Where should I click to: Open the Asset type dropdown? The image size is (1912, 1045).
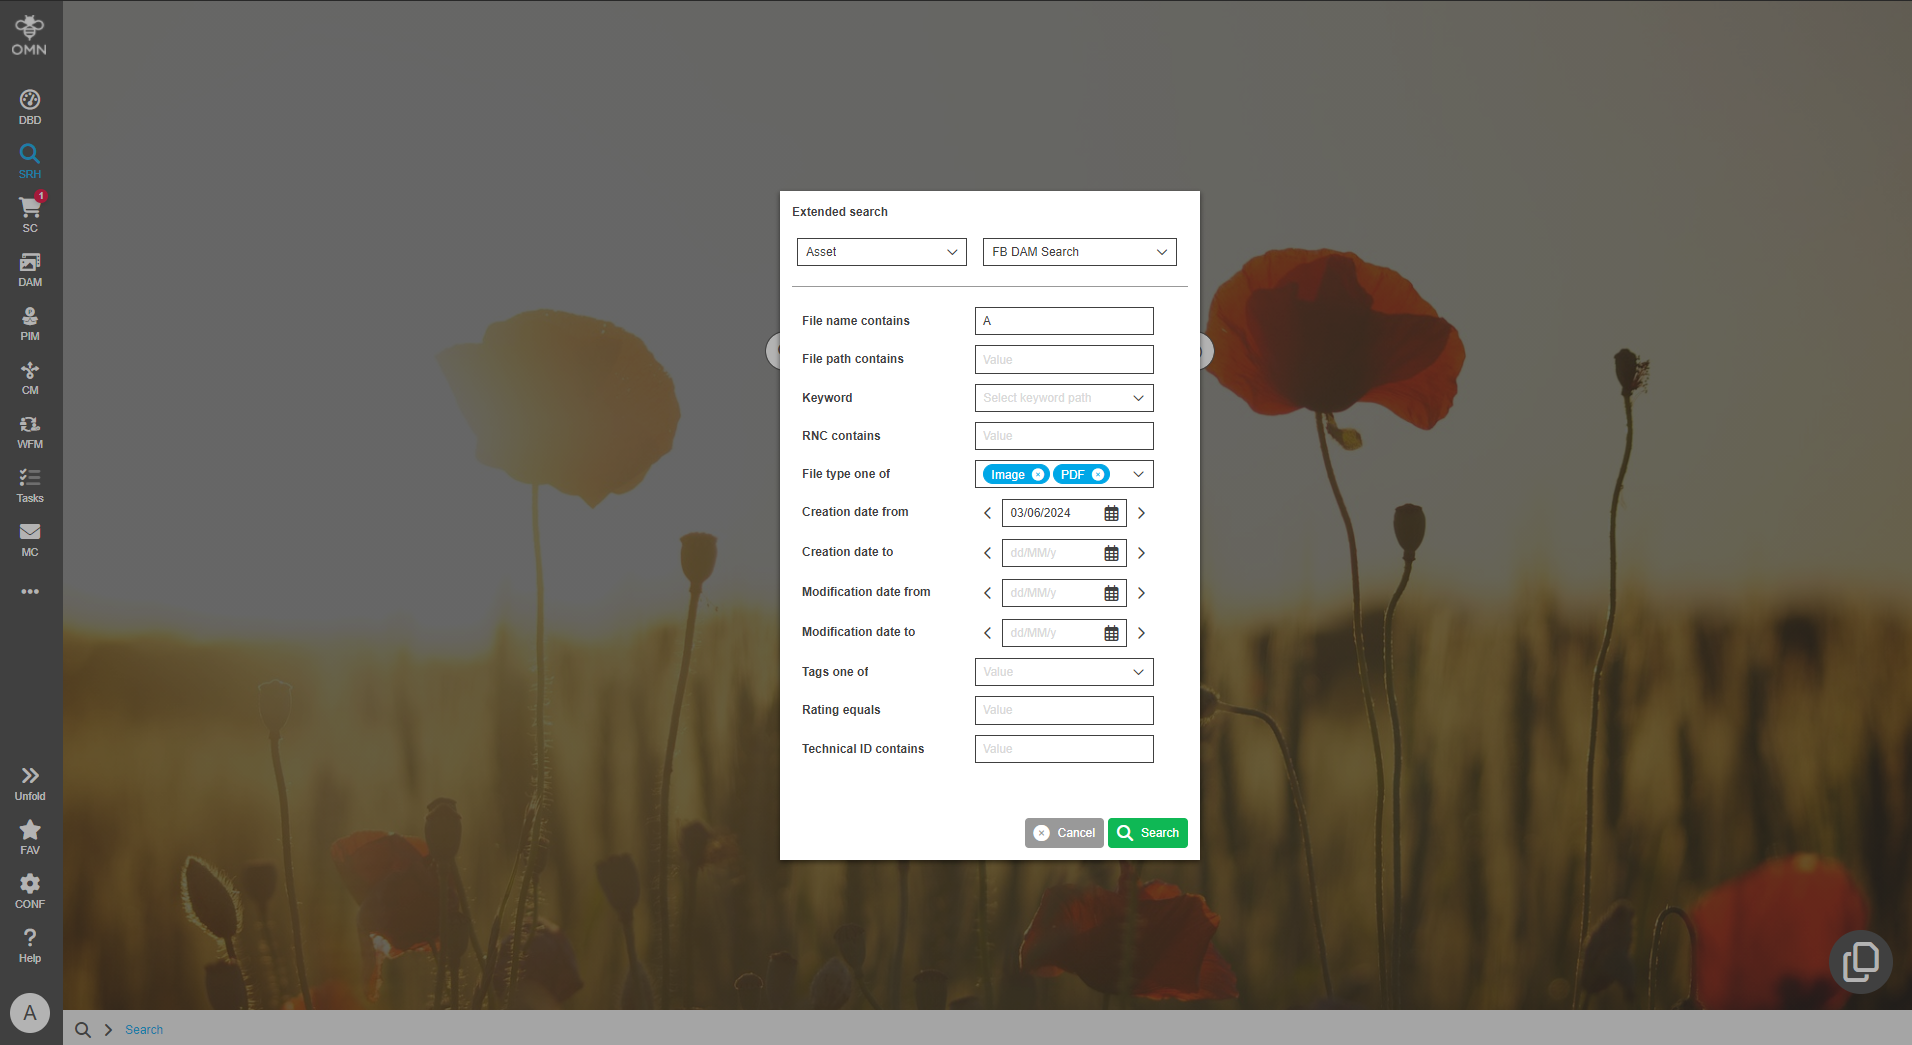click(880, 251)
